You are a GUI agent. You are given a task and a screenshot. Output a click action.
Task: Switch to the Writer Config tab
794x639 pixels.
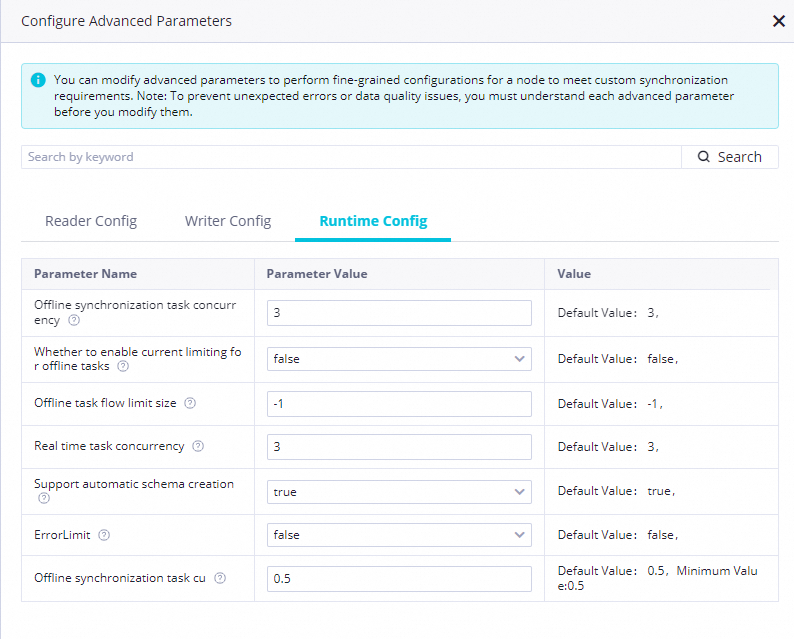point(228,221)
